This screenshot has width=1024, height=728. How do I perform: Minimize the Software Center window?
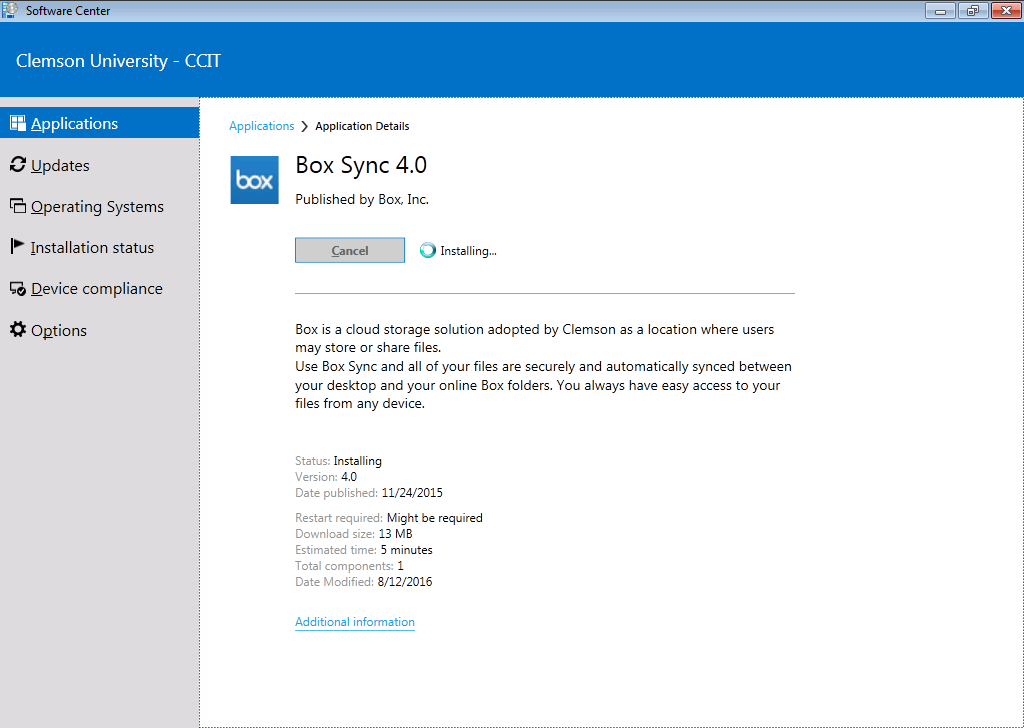click(940, 10)
